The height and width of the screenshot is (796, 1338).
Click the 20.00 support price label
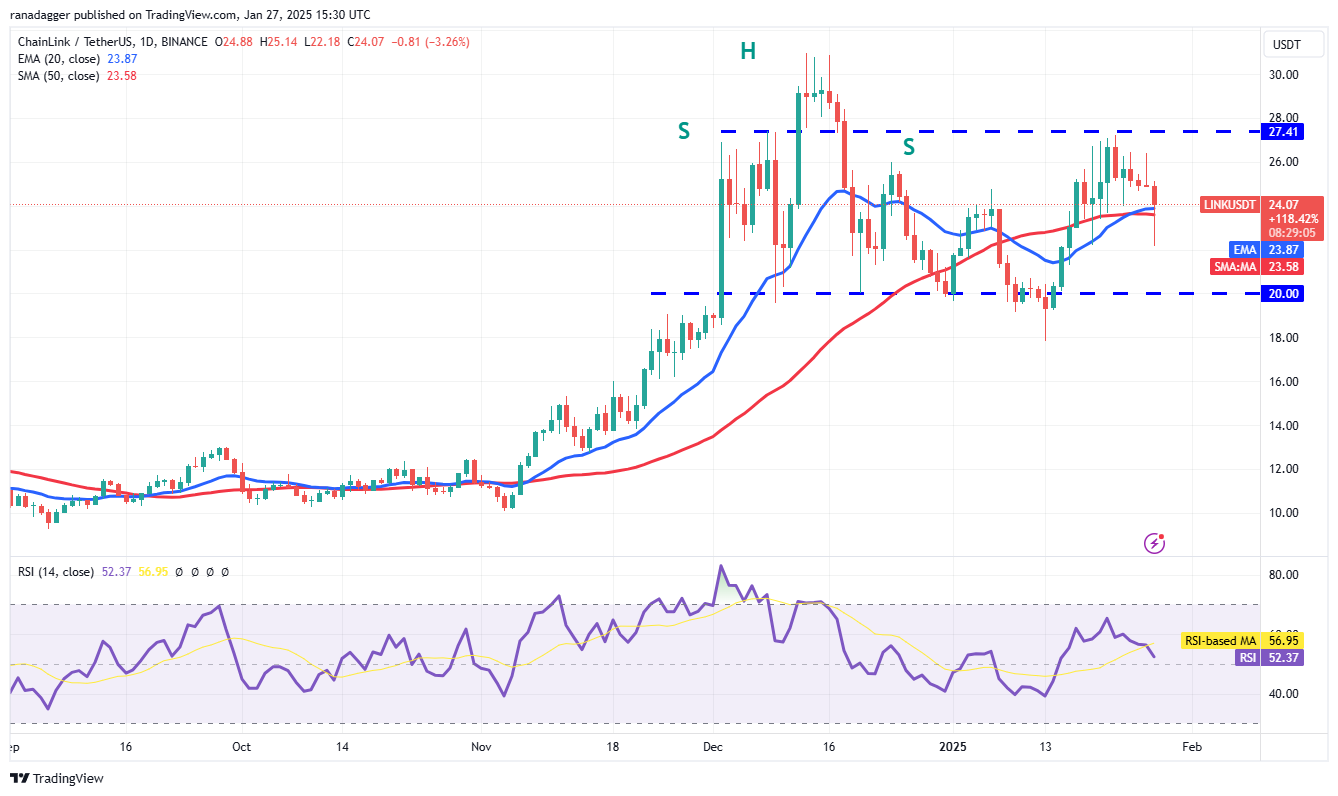1285,294
